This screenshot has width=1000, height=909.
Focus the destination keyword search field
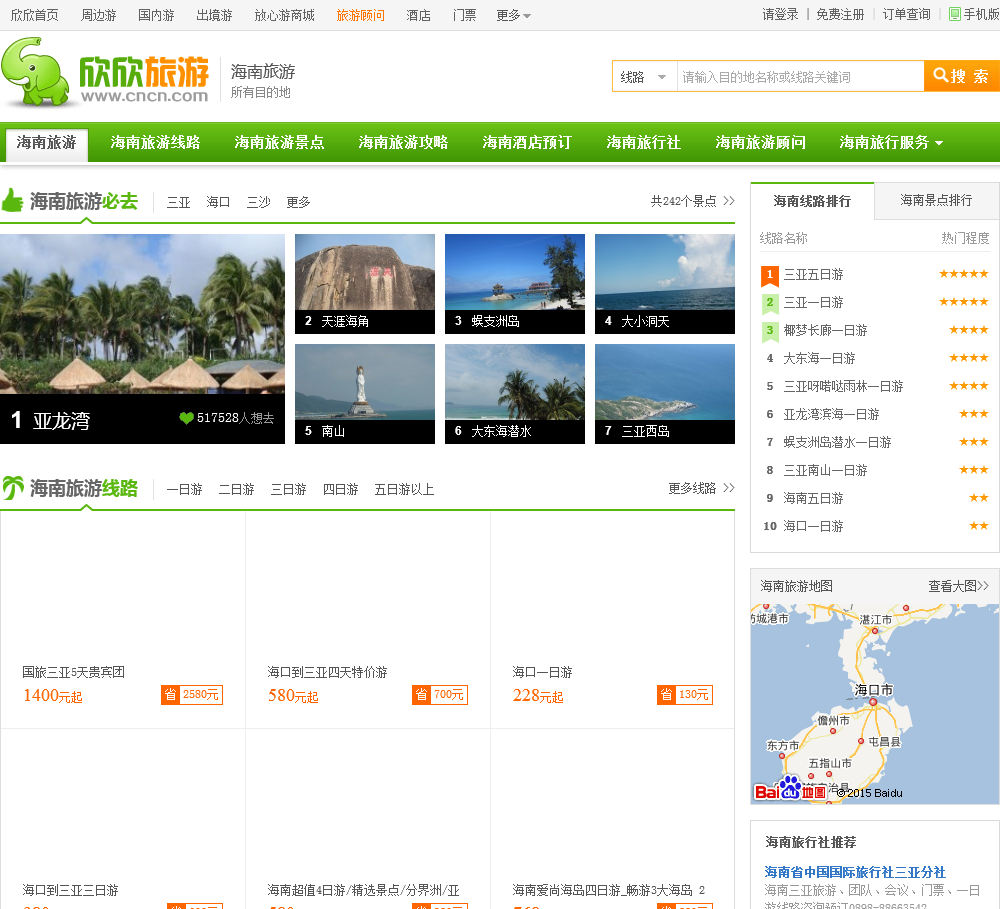coord(800,77)
